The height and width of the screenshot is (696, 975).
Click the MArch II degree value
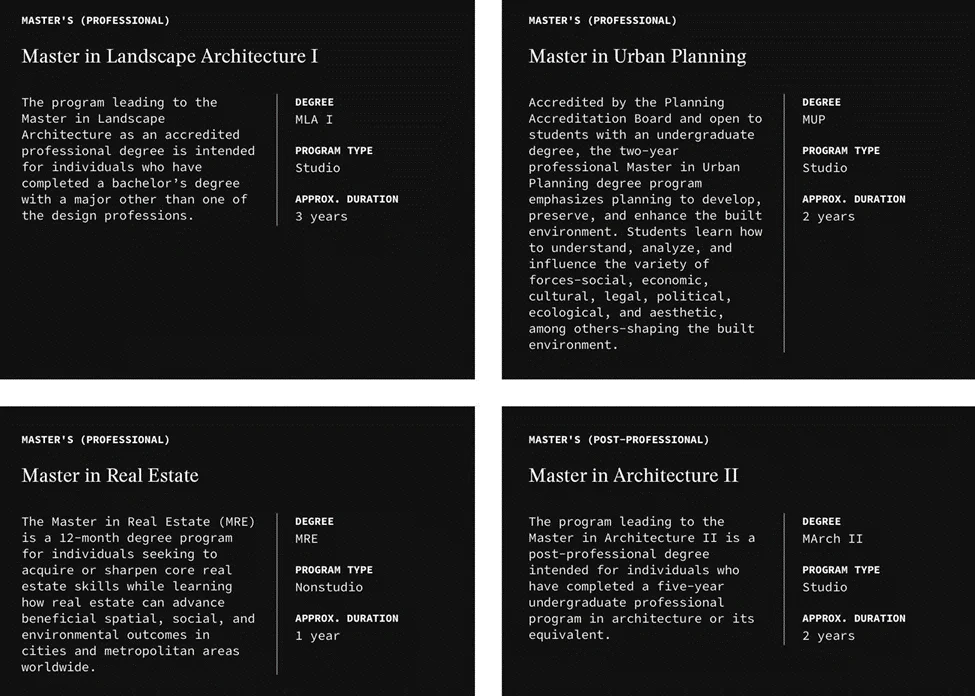click(x=832, y=539)
